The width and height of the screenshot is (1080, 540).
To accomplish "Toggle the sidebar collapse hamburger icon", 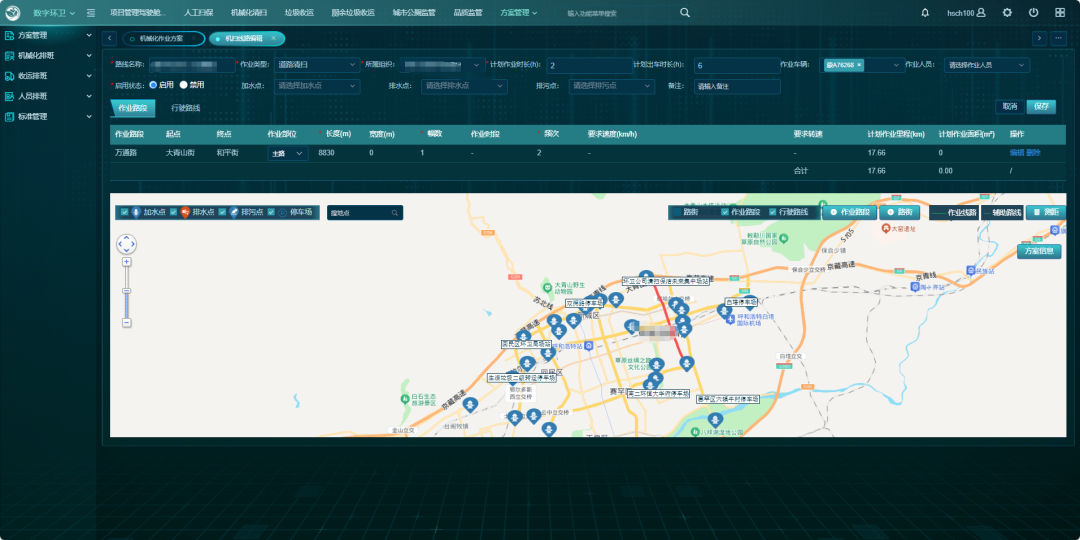I will (91, 12).
